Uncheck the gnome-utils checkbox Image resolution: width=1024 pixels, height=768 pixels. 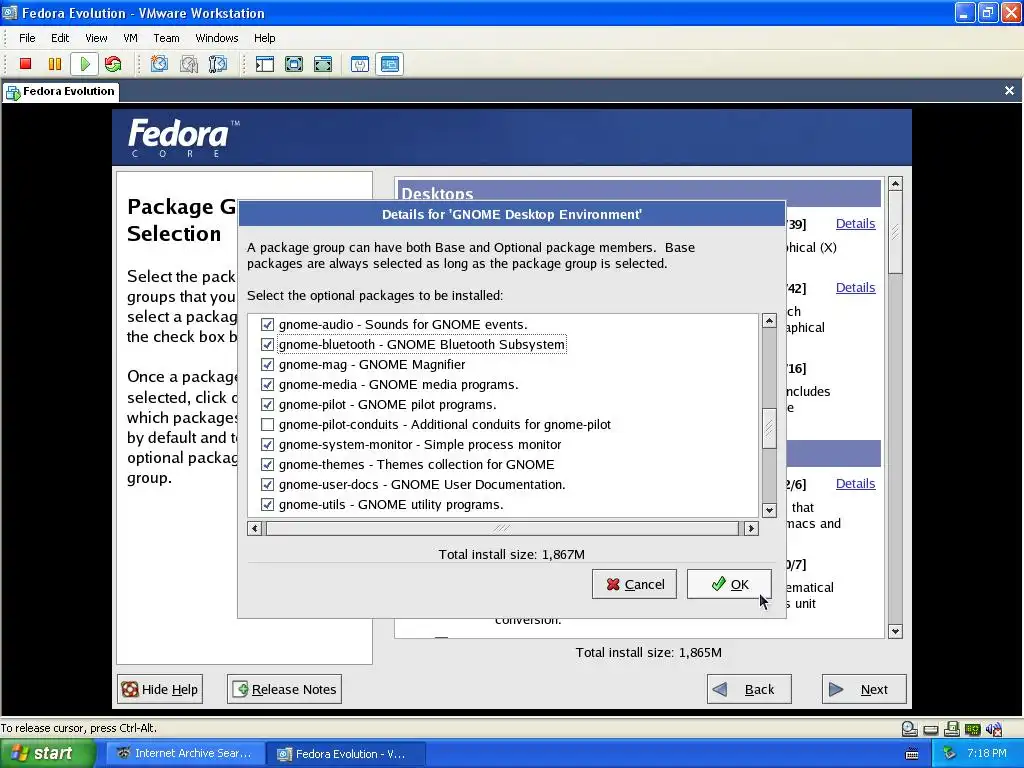pyautogui.click(x=267, y=505)
